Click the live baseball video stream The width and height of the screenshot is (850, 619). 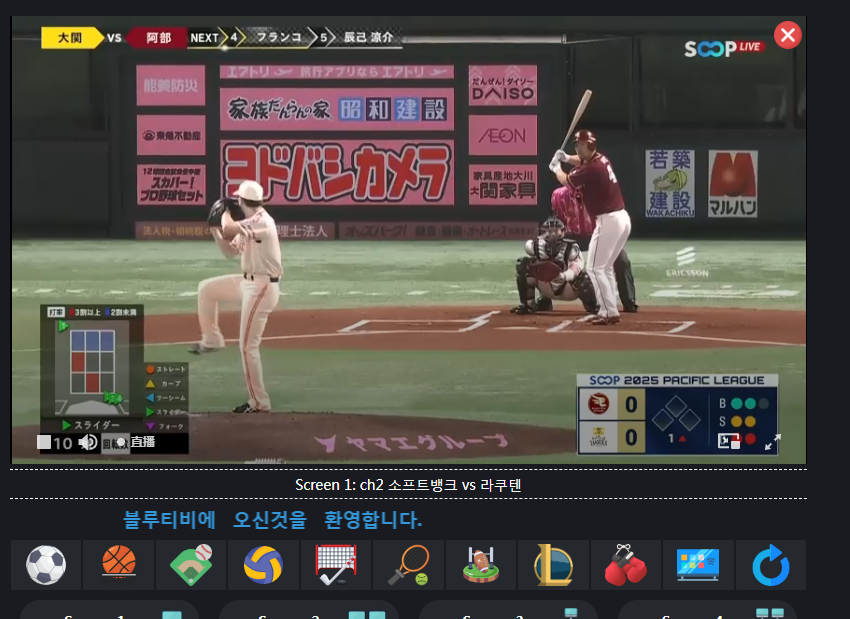(409, 240)
